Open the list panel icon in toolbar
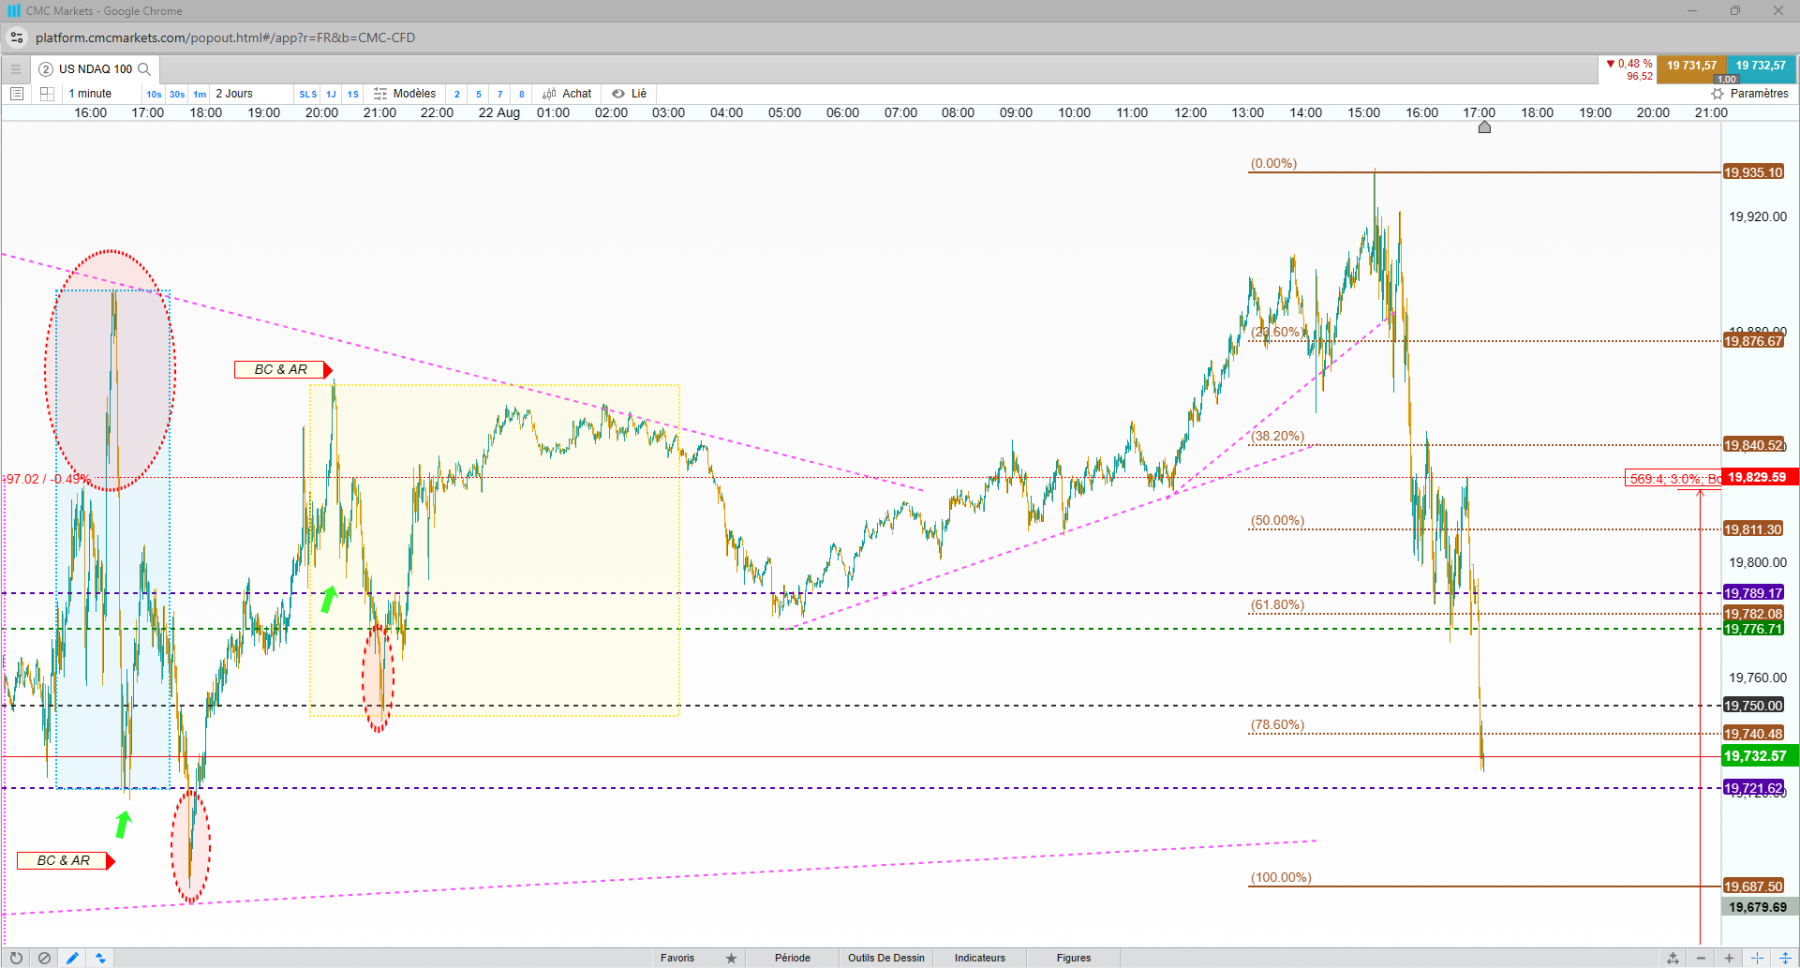This screenshot has width=1800, height=968. [x=17, y=94]
